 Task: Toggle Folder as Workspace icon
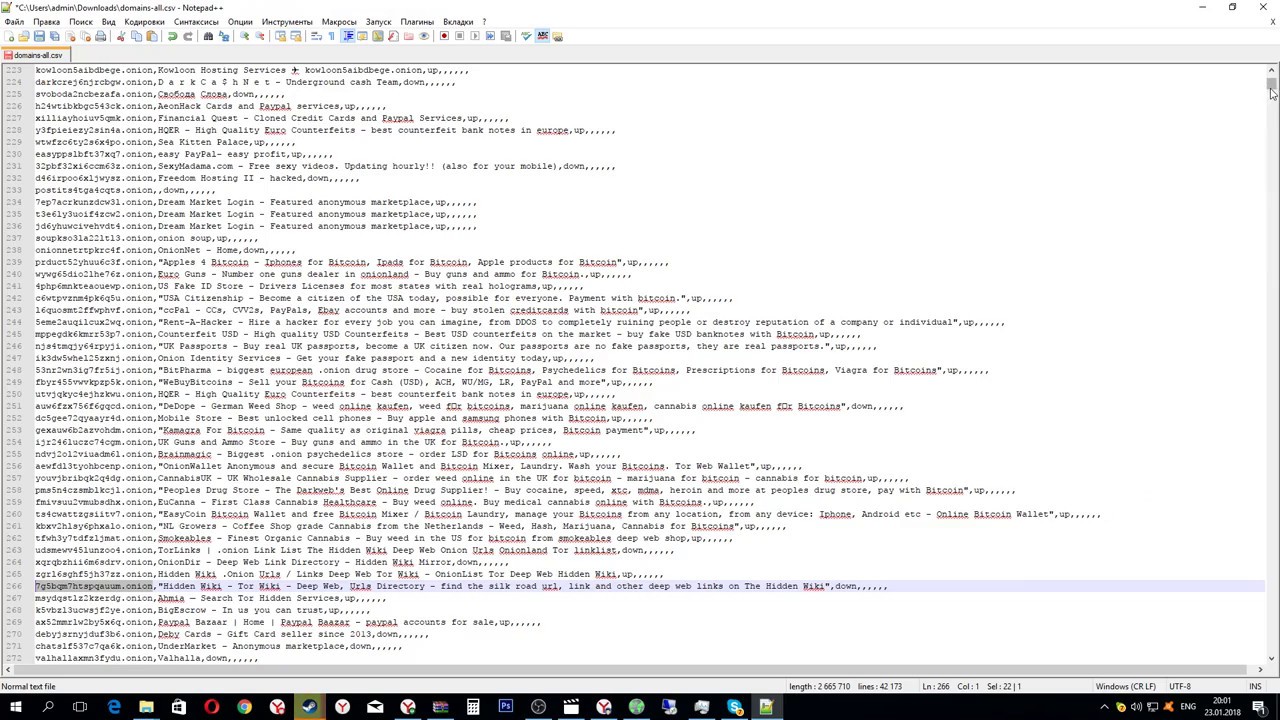point(409,36)
